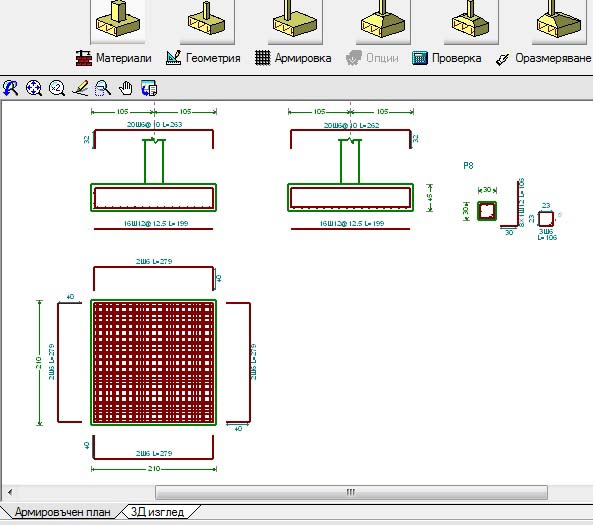This screenshot has width=595, height=525.
Task: Click the left 16Ш12@ 12.5 L=199 label
Action: (156, 223)
